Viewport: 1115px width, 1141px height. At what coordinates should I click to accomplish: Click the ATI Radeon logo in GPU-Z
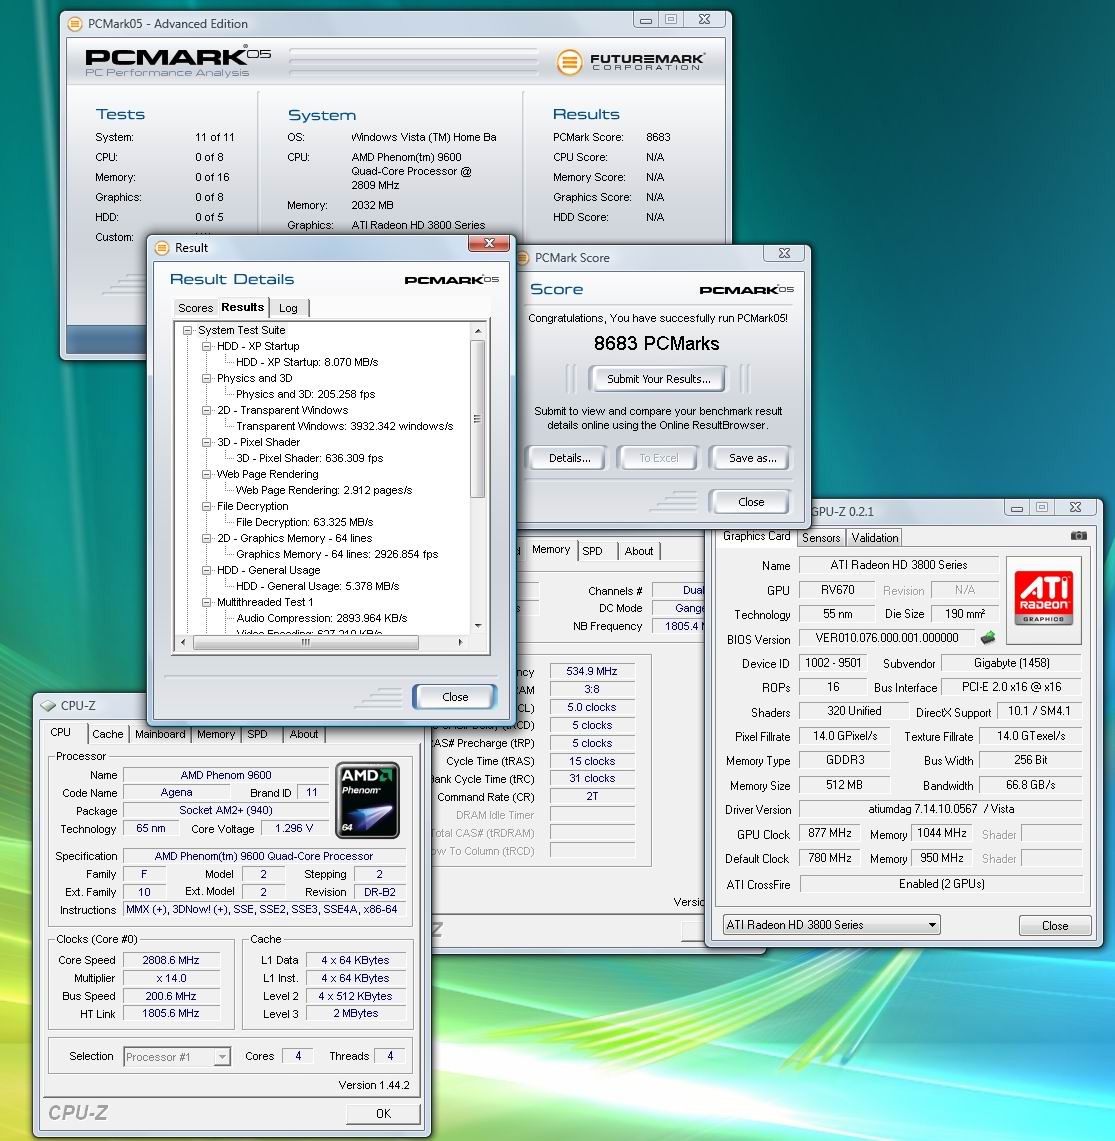(1044, 599)
